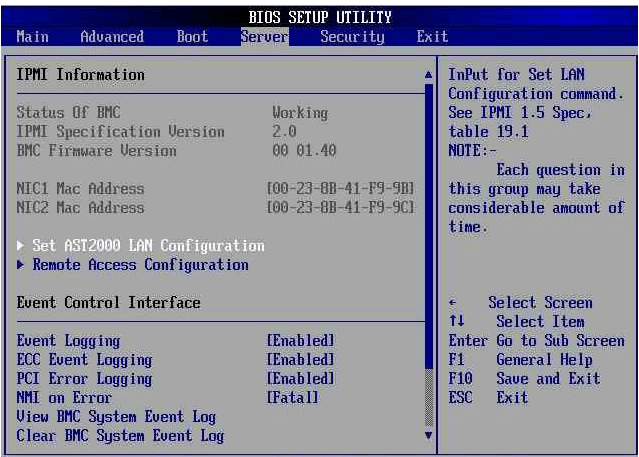Viewport: 639px width, 457px height.
Task: Select the NMI on Error label
Action: point(64,397)
